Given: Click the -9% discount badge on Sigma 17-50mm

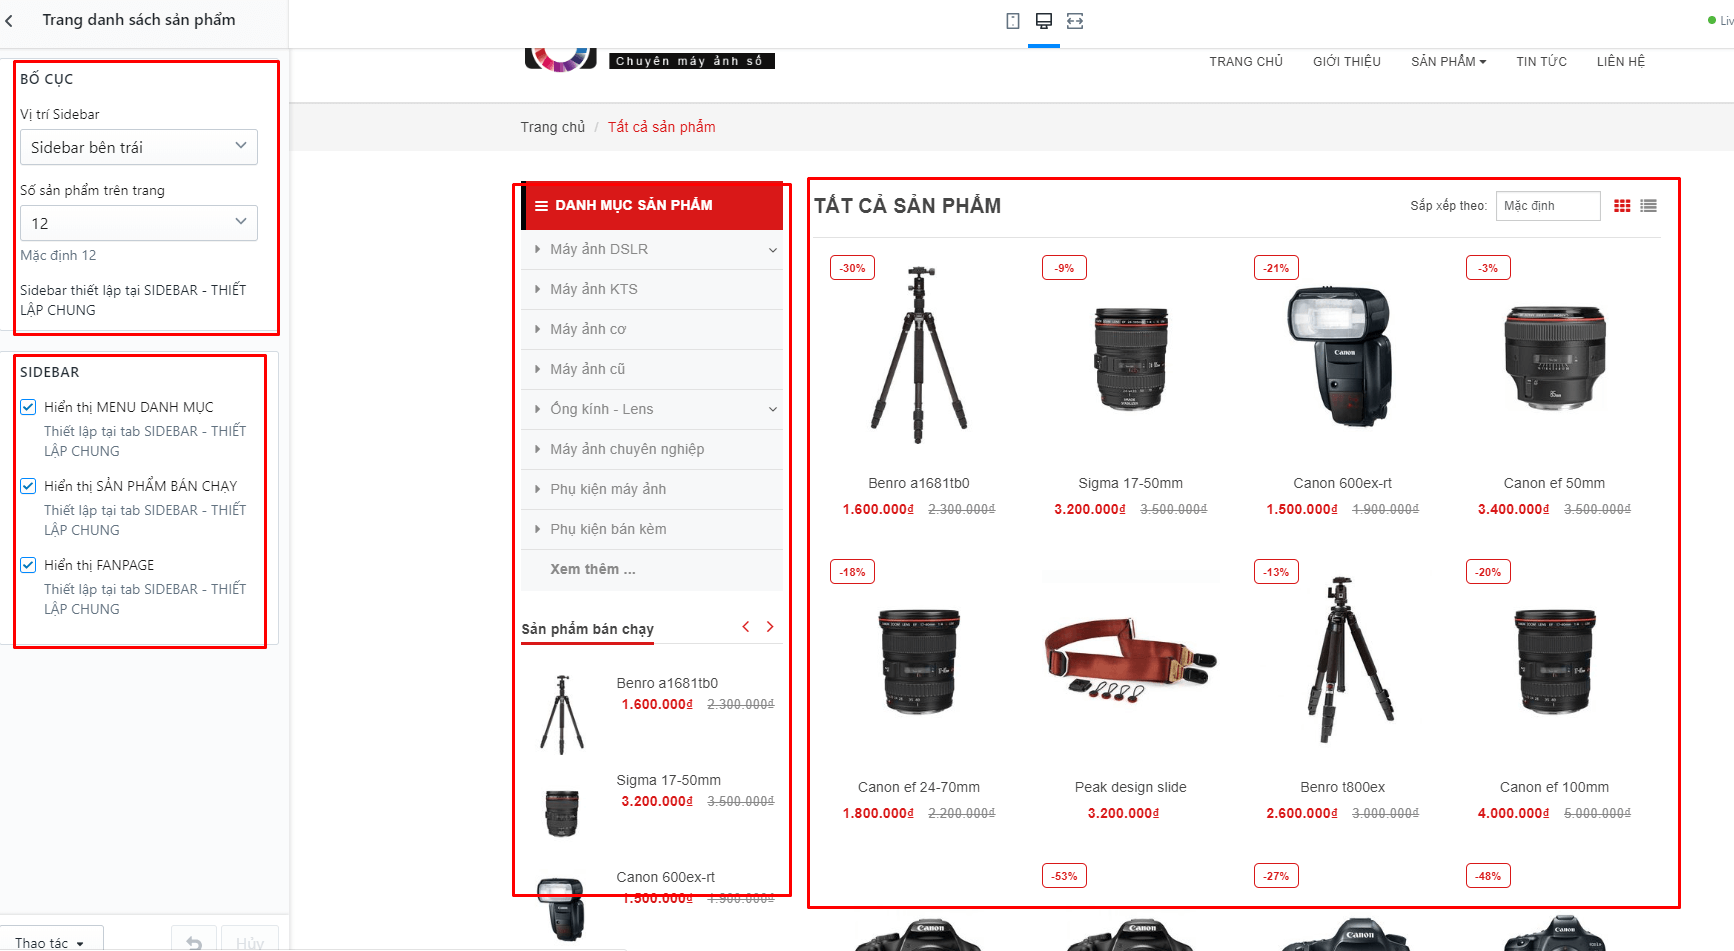Looking at the screenshot, I should click(1065, 268).
